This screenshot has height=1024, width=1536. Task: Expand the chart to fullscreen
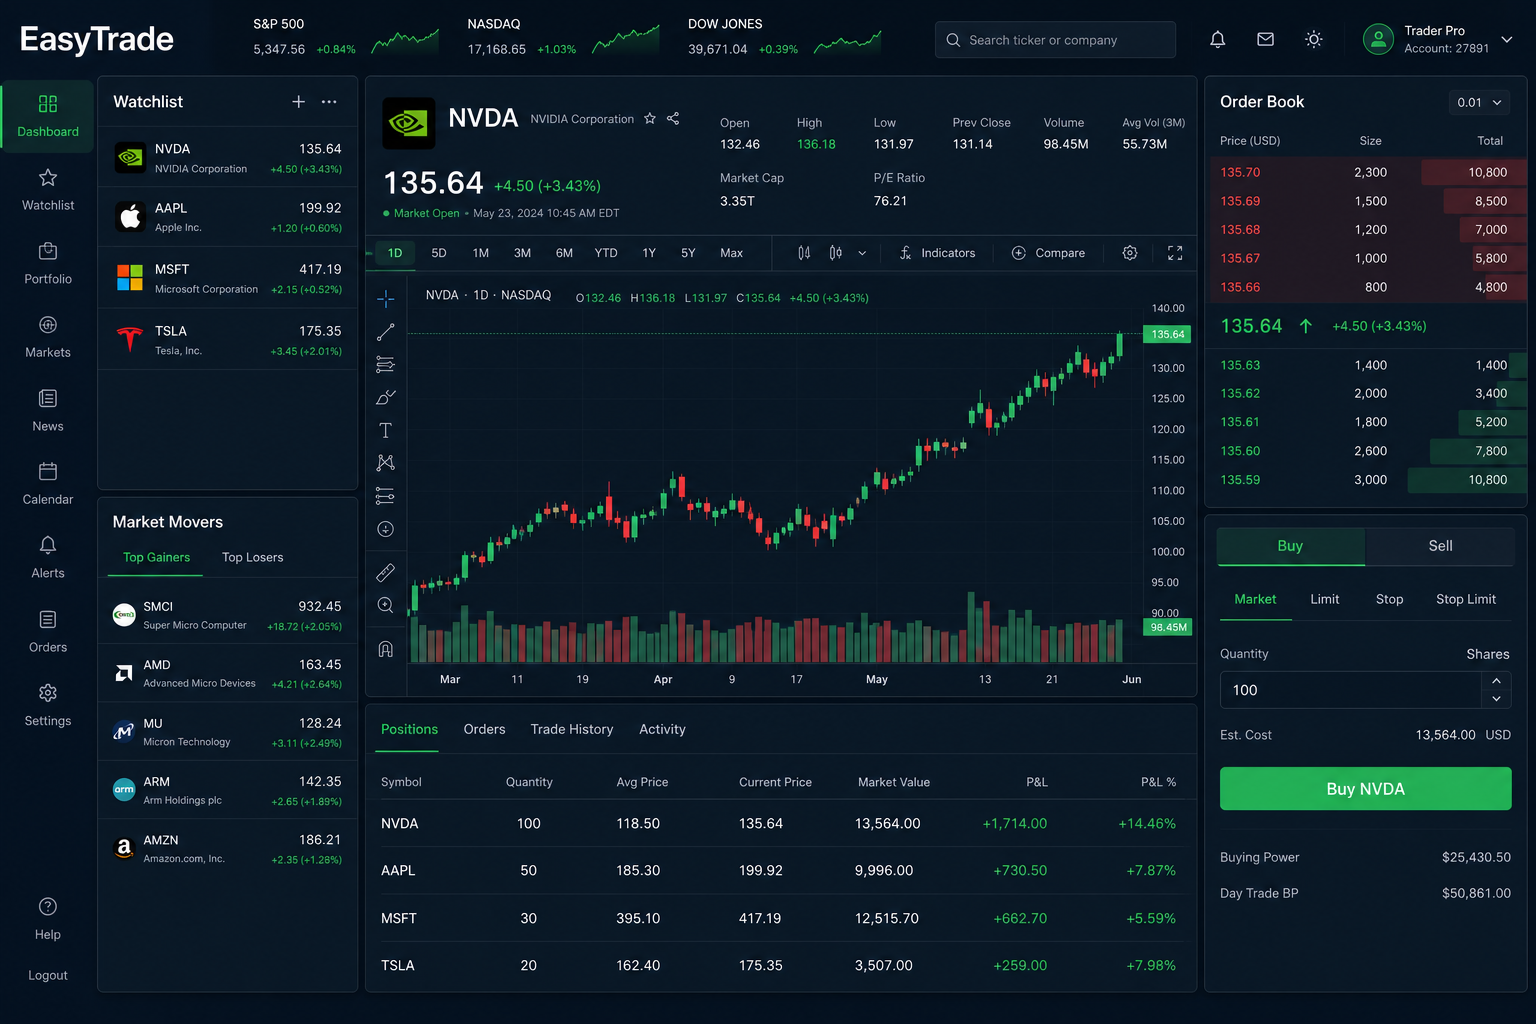click(x=1175, y=253)
